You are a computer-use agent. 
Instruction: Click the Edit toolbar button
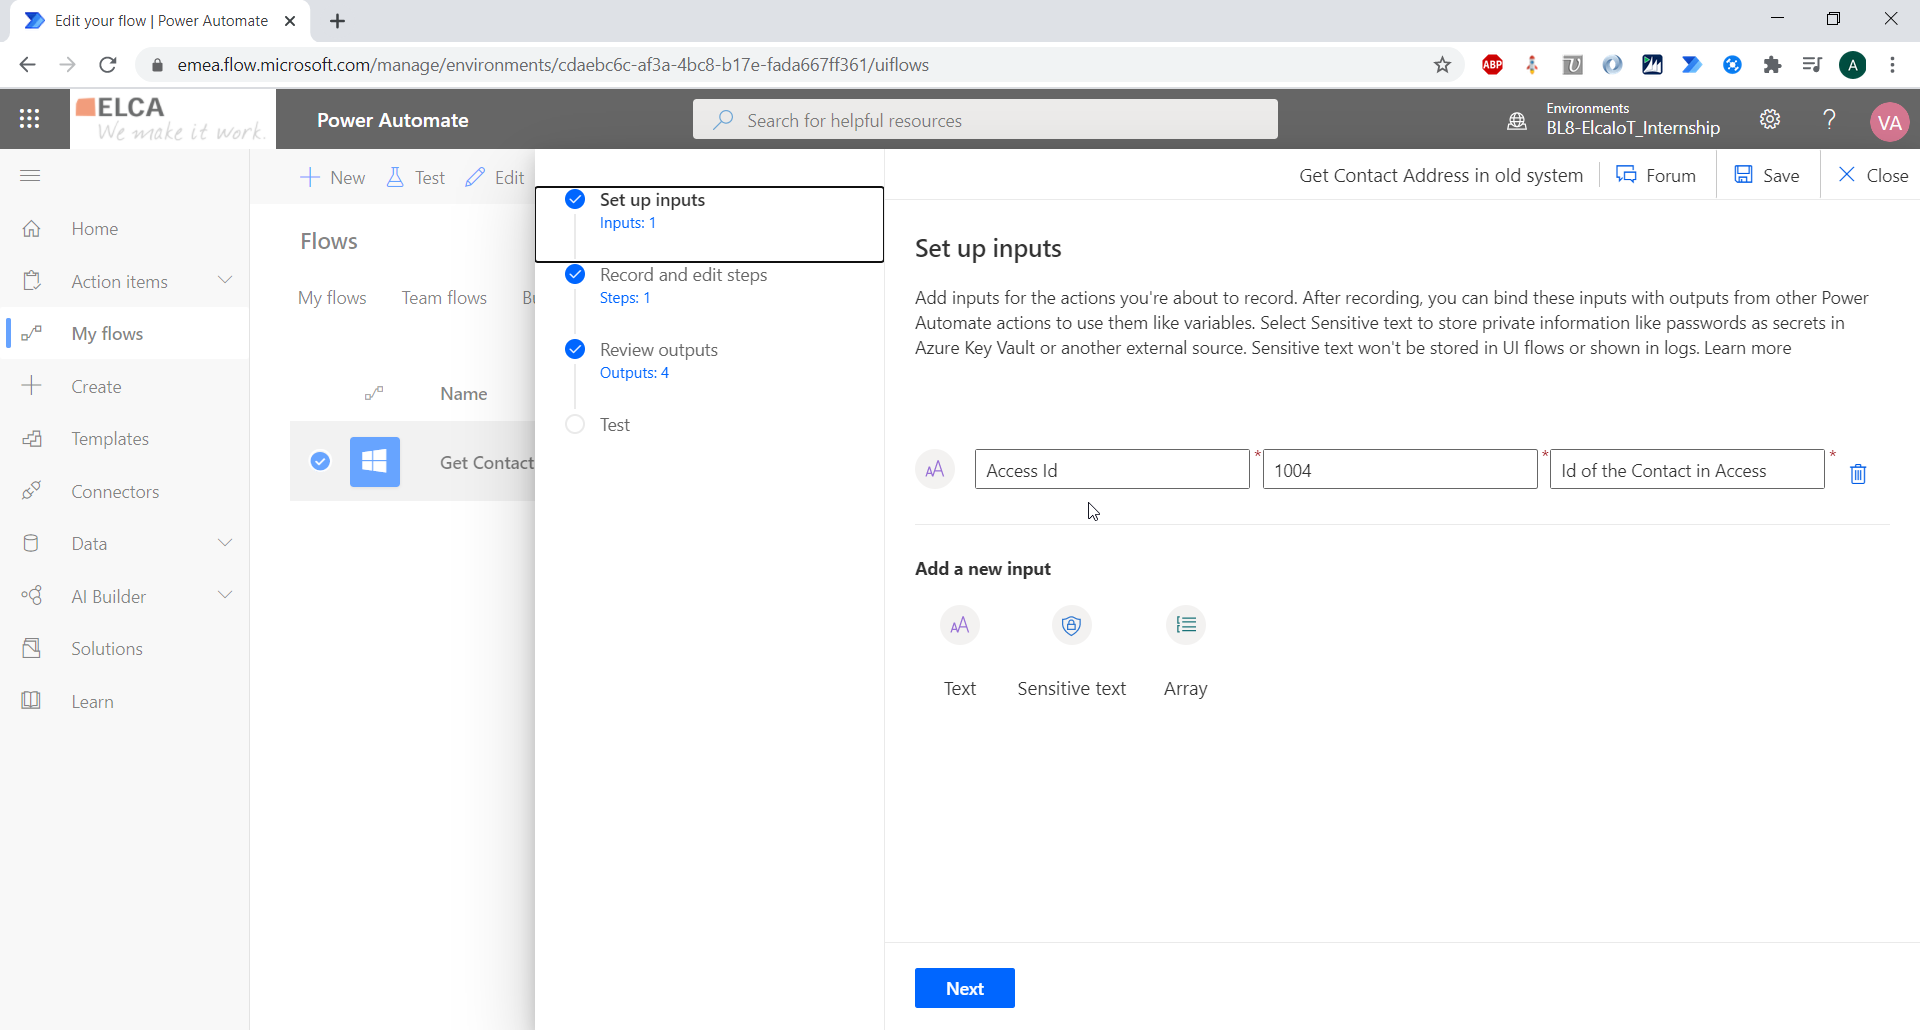[495, 177]
